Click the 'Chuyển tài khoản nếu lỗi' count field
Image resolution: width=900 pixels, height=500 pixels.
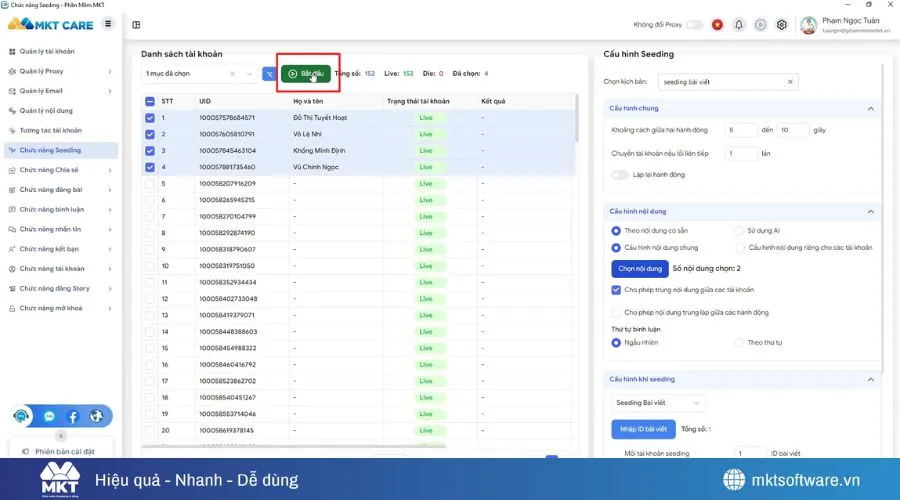click(740, 154)
